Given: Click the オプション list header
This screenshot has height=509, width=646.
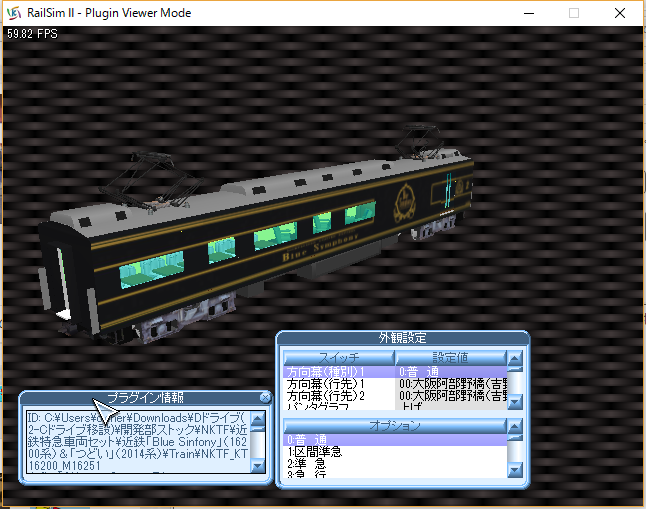Looking at the screenshot, I should (x=395, y=426).
